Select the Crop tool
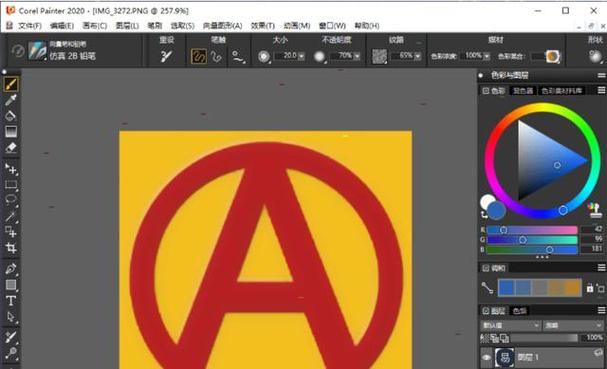Screen dimensions: 607x369 (11, 248)
